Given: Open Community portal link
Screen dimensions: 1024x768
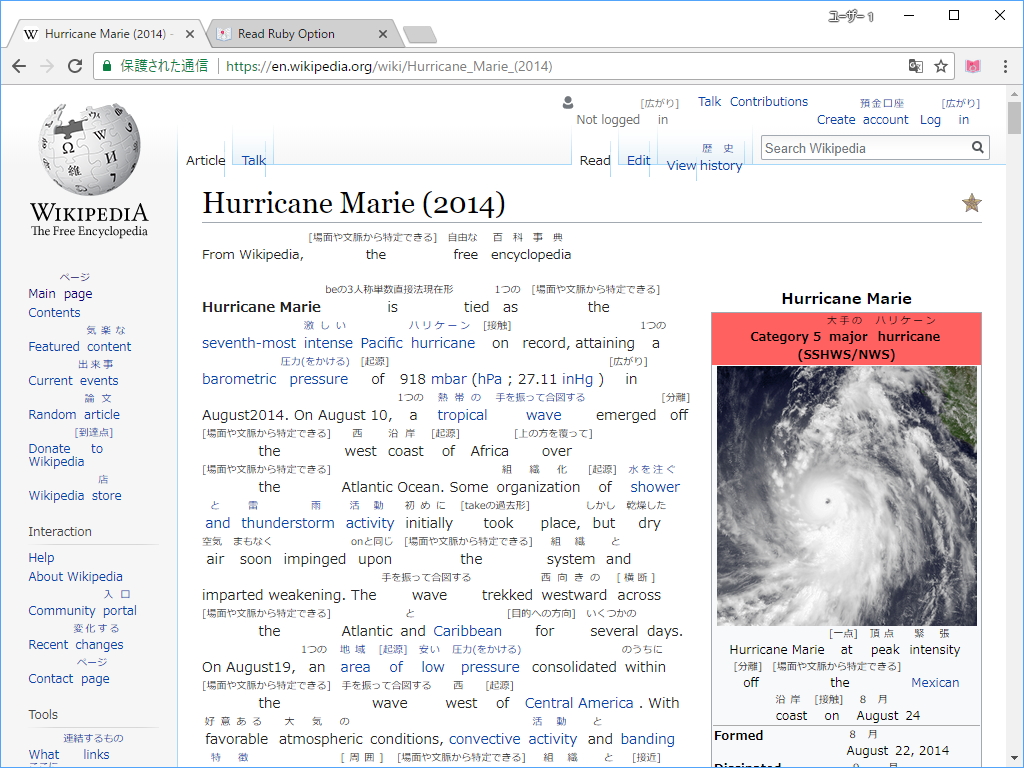Looking at the screenshot, I should (82, 610).
